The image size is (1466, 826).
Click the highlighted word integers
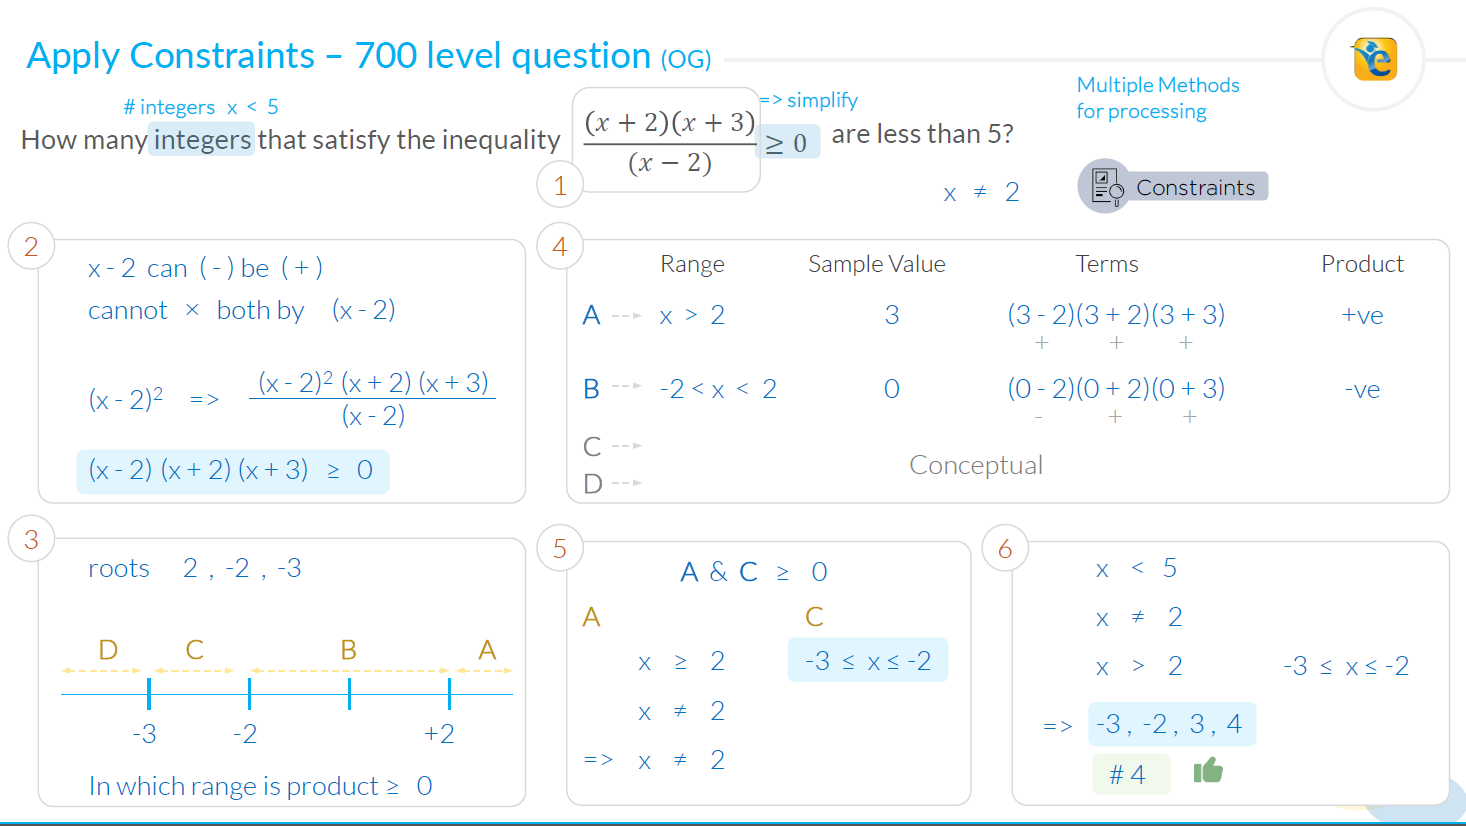click(202, 139)
